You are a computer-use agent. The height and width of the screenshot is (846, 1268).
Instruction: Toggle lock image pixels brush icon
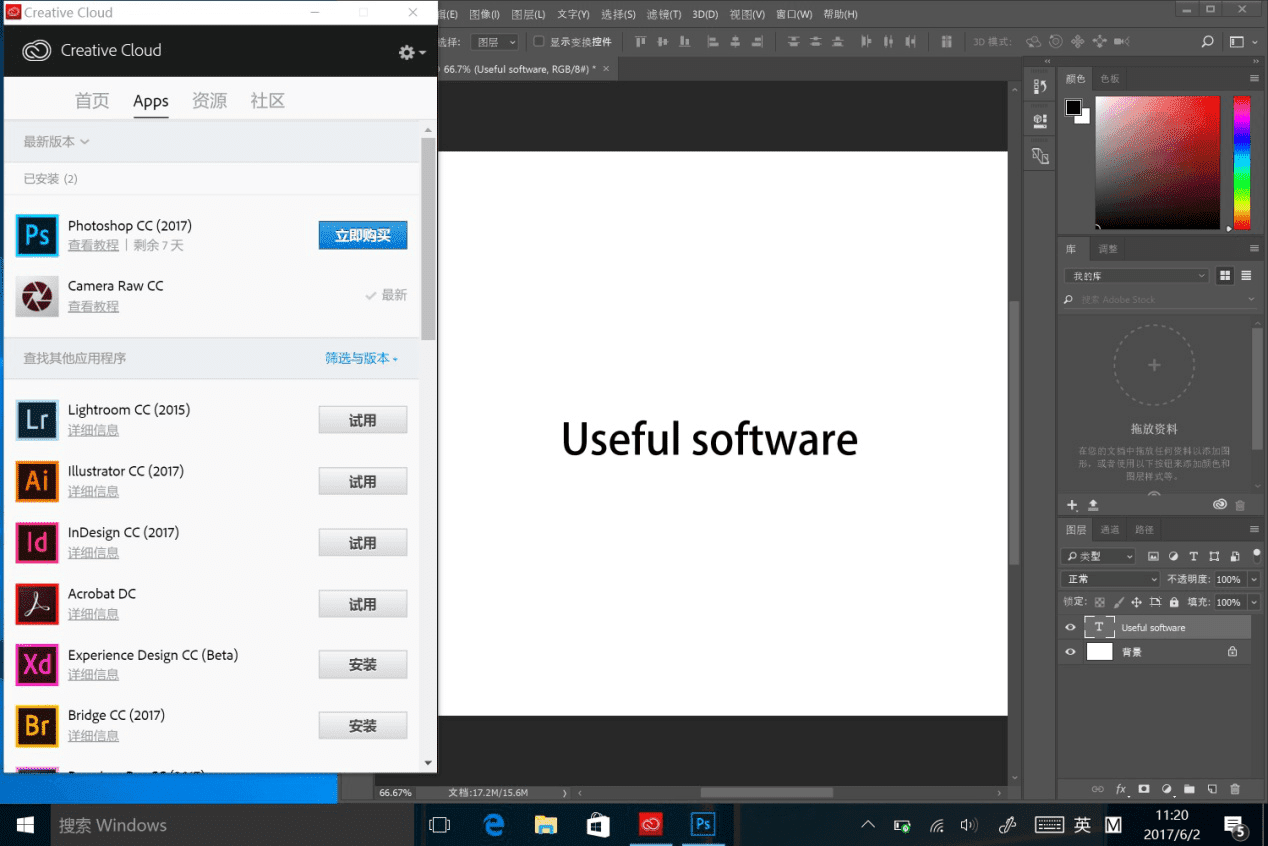[1118, 602]
